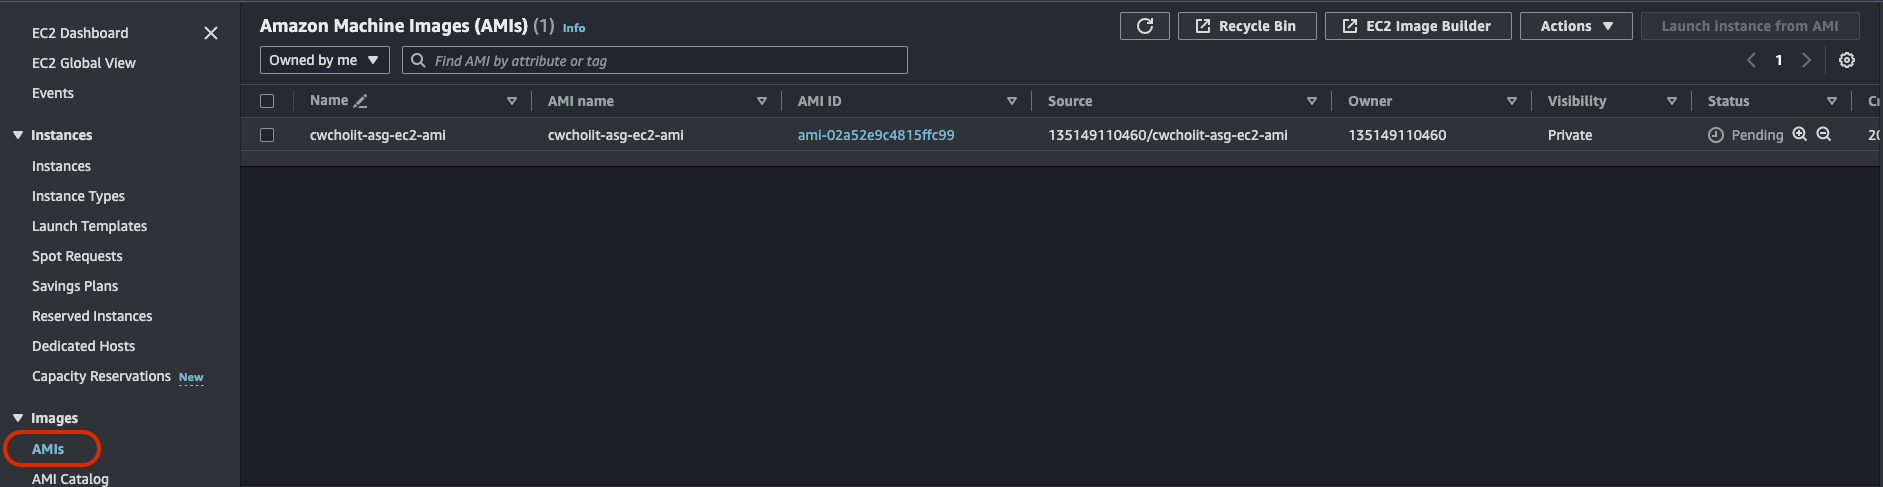This screenshot has height=487, width=1883.
Task: Click Source cell 135149110460/cwchoiit-asg-ec2-ami
Action: [x=1168, y=135]
